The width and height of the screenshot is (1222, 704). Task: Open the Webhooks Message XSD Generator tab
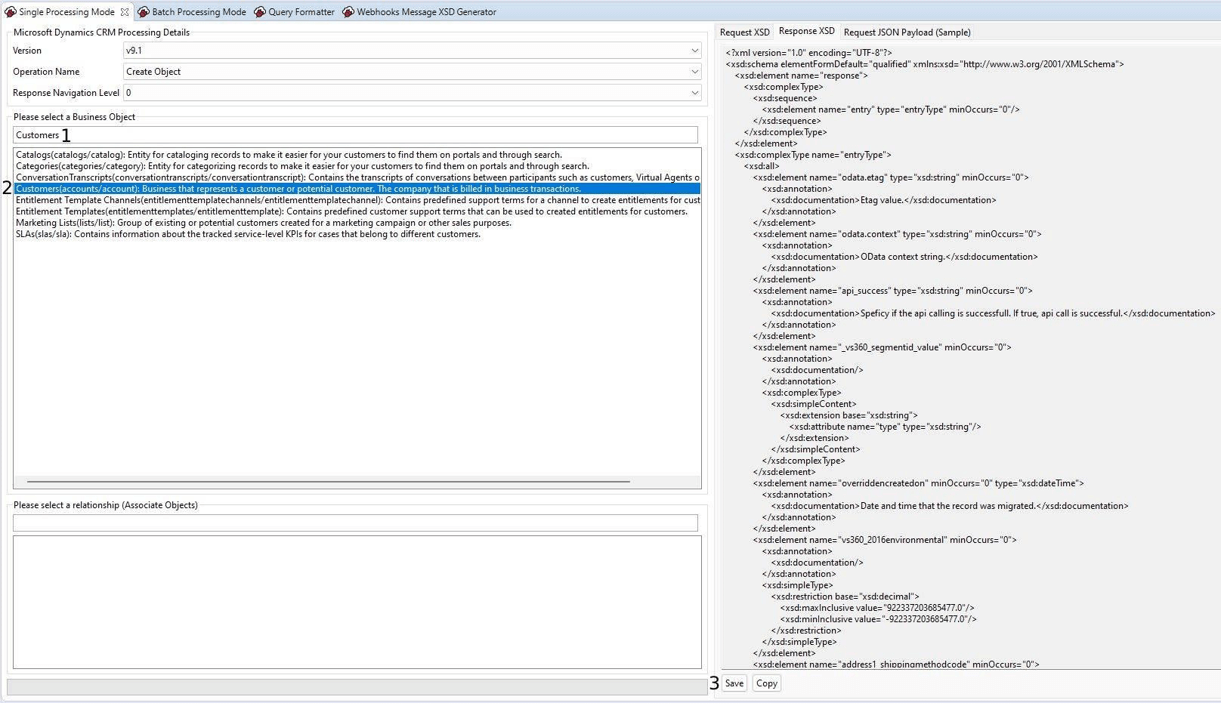pyautogui.click(x=419, y=12)
